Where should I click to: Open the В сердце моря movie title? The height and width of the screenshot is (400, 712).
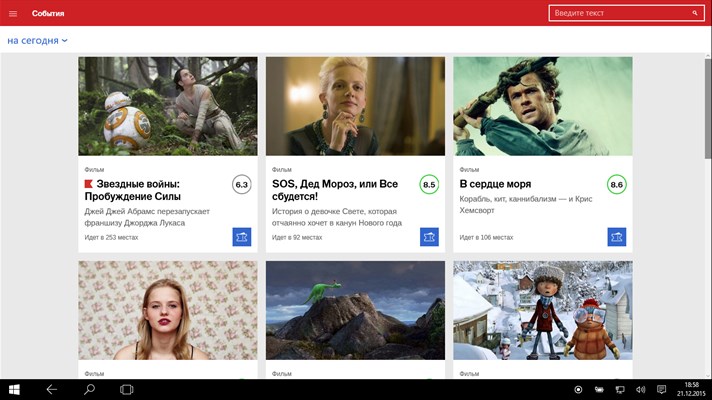pos(495,184)
